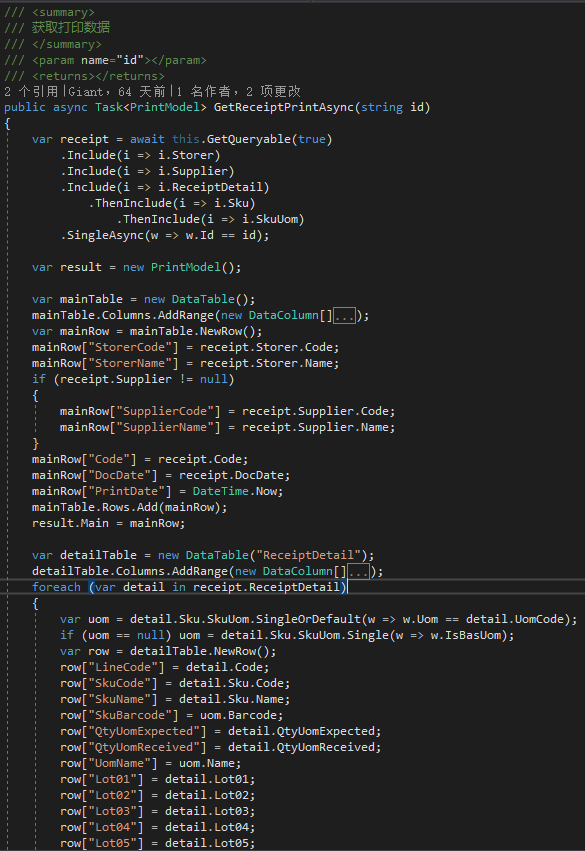Click the "Lot03" row key string
Screen dimensions: 585x851
pos(116,811)
